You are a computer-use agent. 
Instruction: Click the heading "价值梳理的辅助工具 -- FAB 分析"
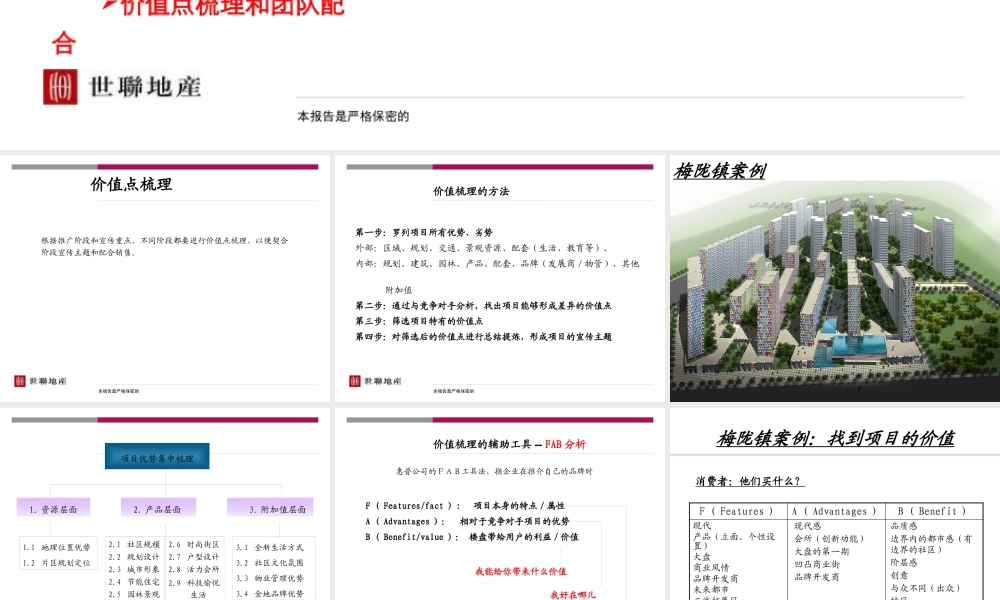[x=509, y=444]
